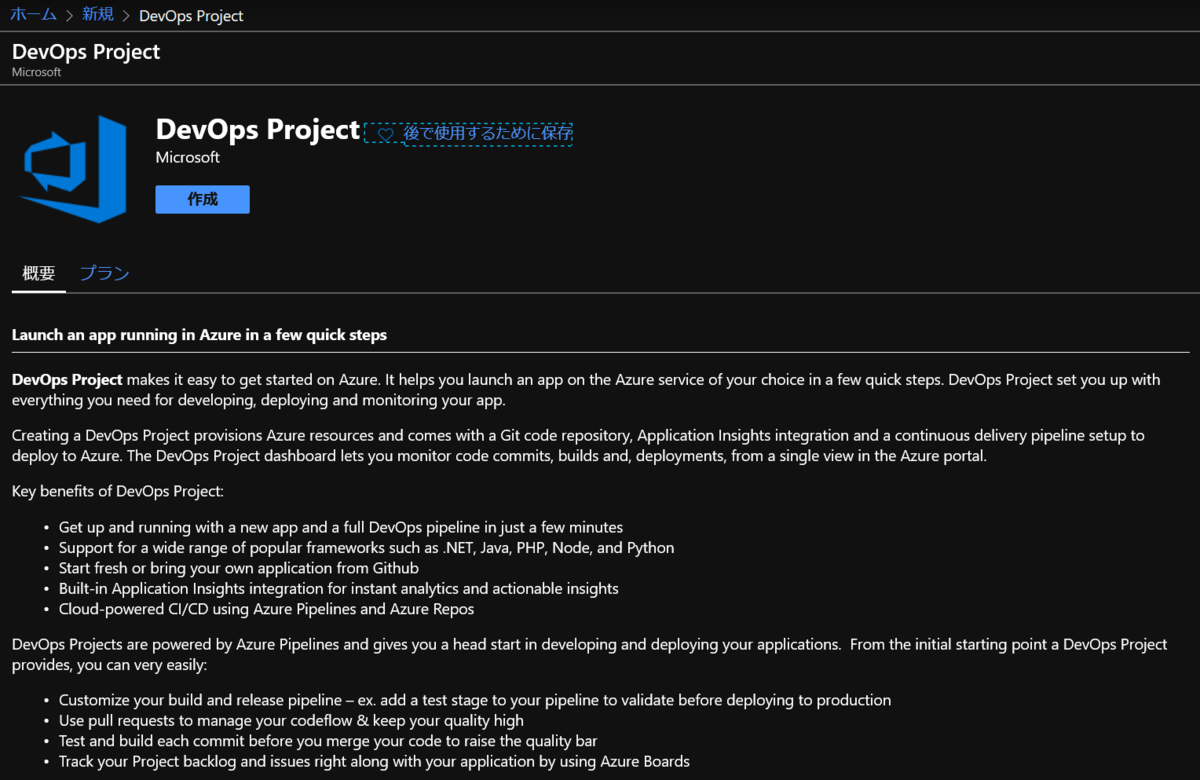
Task: Click the heart save-for-later icon
Action: tap(385, 133)
